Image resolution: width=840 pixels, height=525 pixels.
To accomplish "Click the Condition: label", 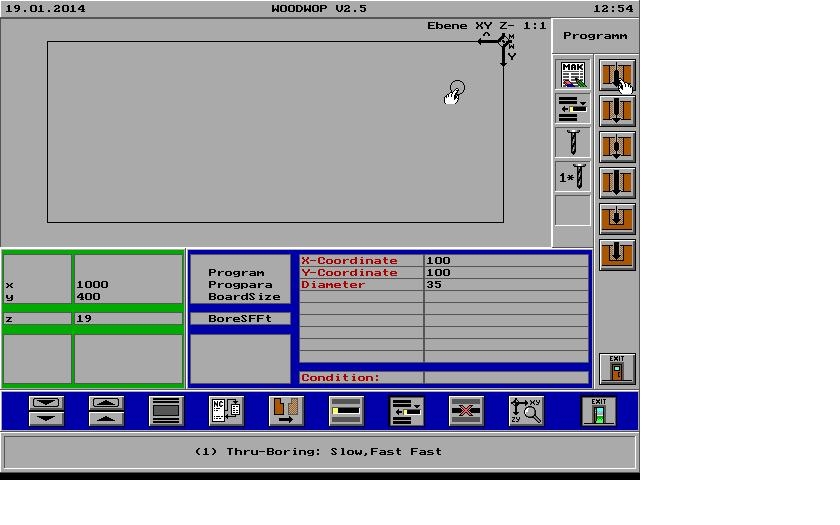I will coord(341,378).
